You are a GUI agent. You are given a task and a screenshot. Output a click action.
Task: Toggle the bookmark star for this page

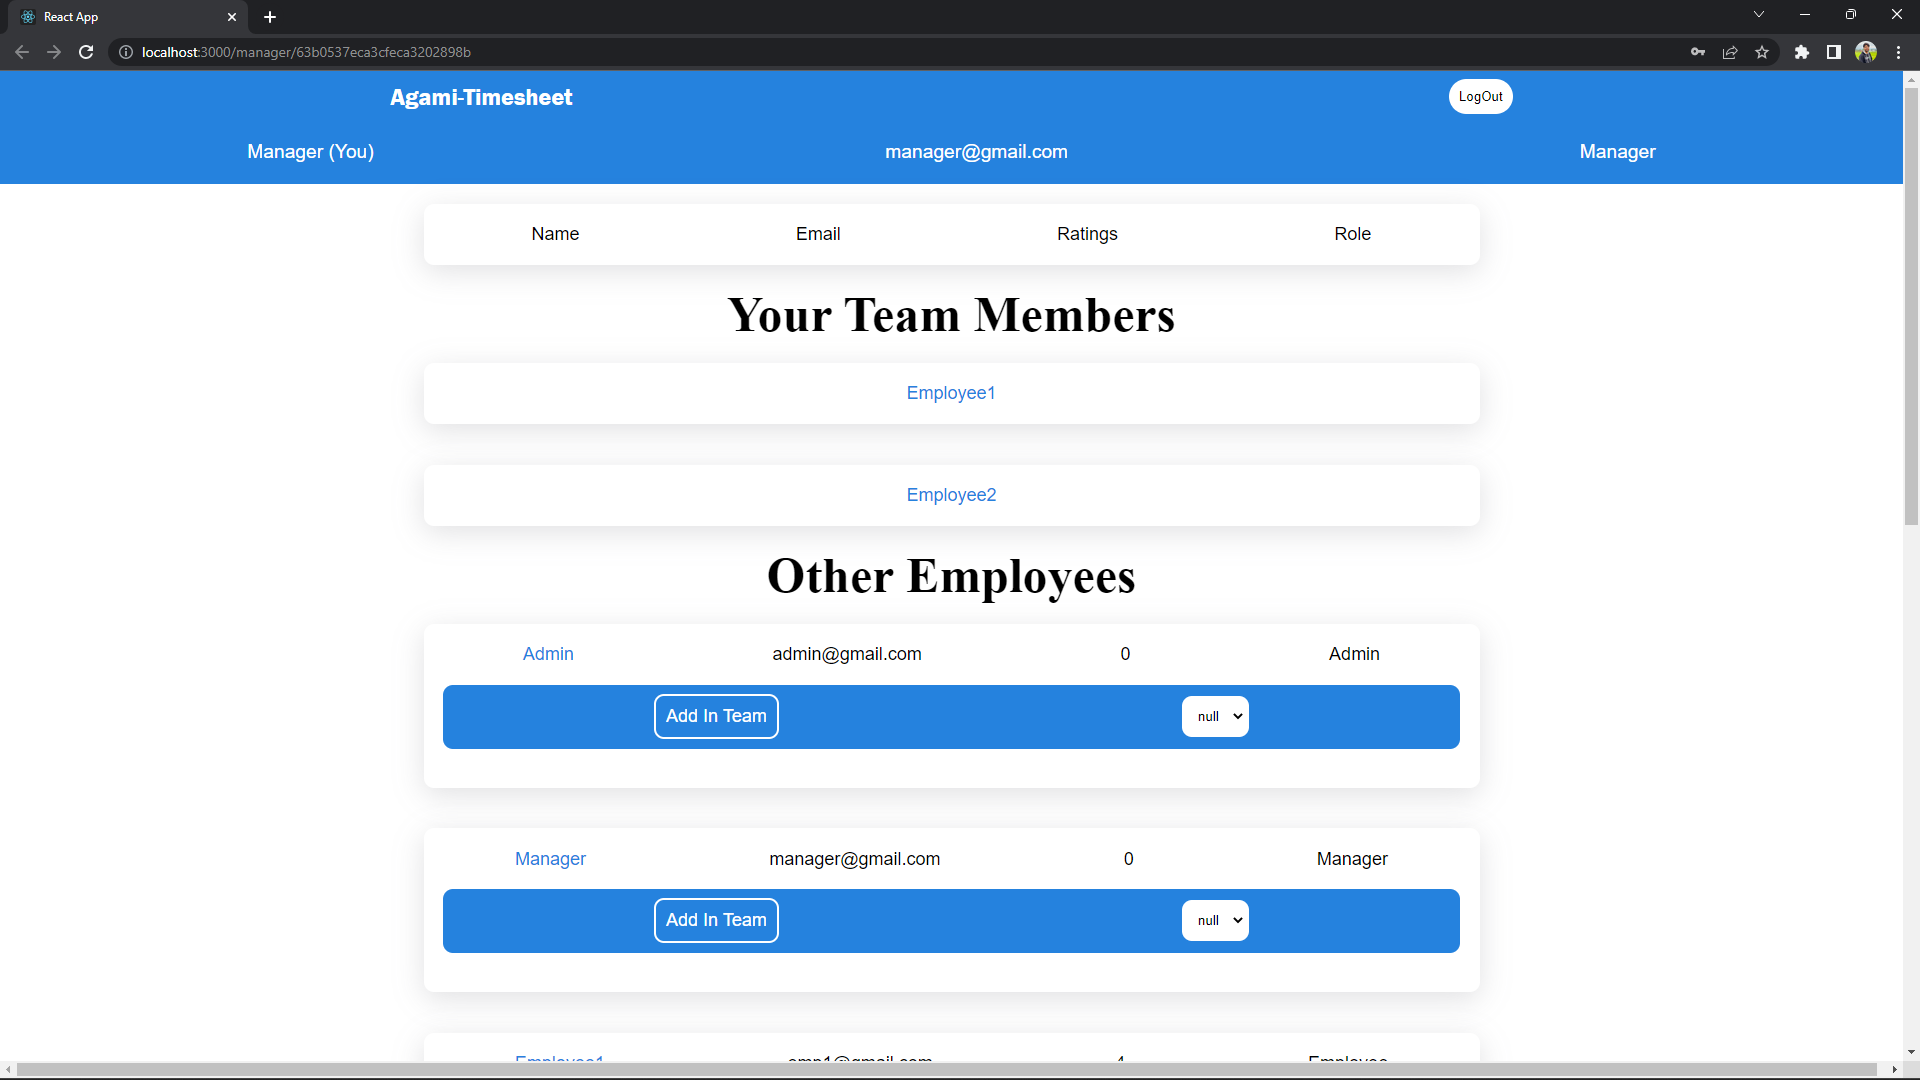click(x=1762, y=52)
